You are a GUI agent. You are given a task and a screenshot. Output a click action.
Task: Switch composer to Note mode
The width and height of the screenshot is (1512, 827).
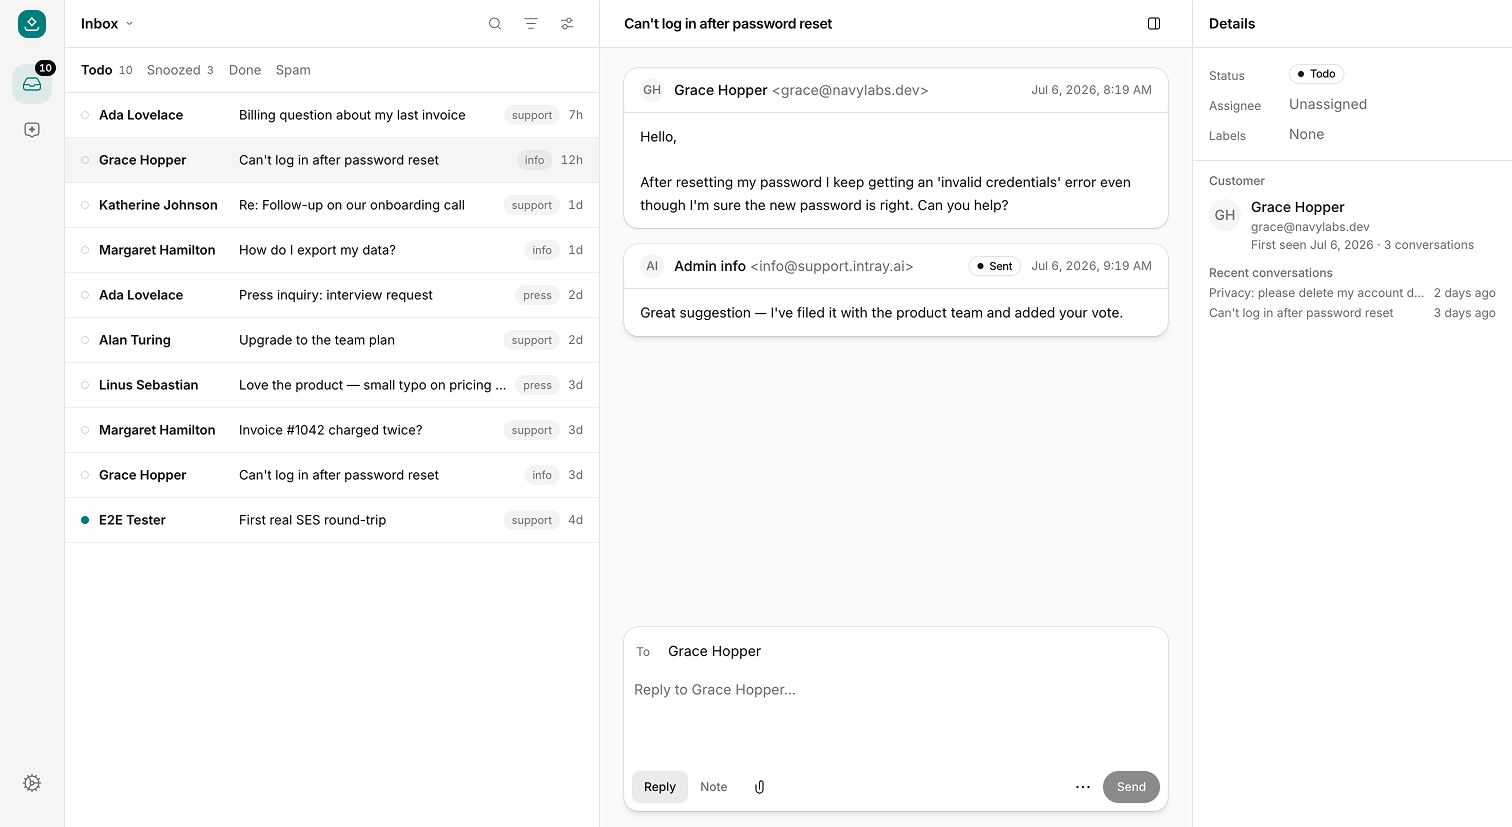tap(714, 787)
